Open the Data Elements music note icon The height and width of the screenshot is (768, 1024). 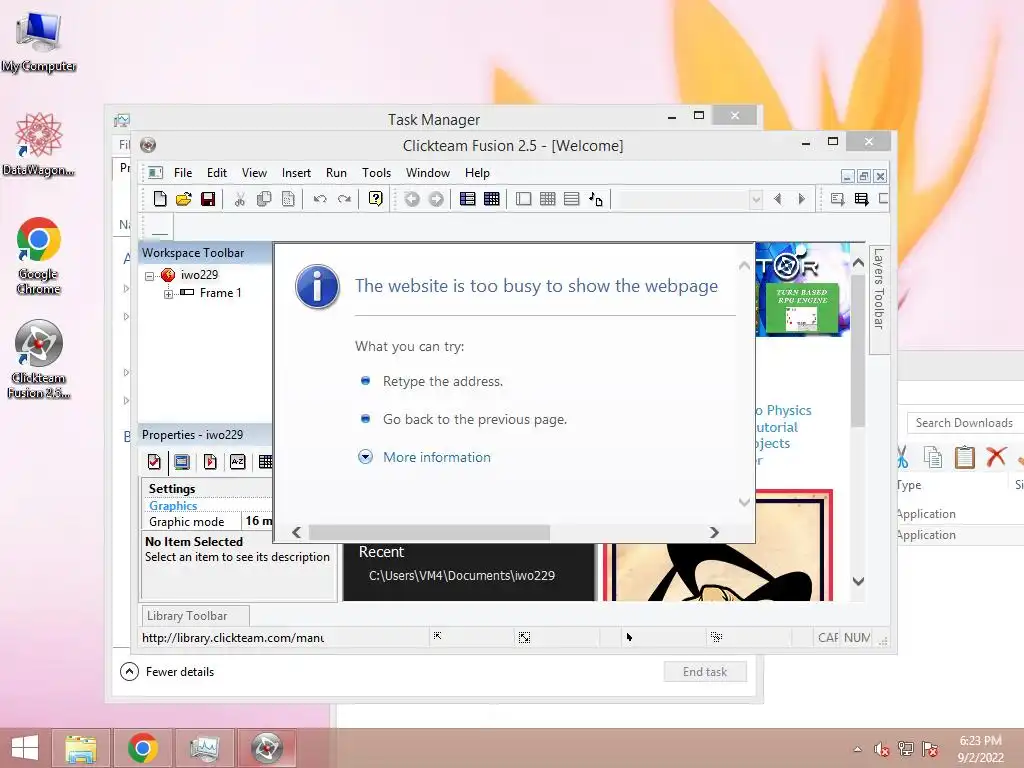coord(596,199)
